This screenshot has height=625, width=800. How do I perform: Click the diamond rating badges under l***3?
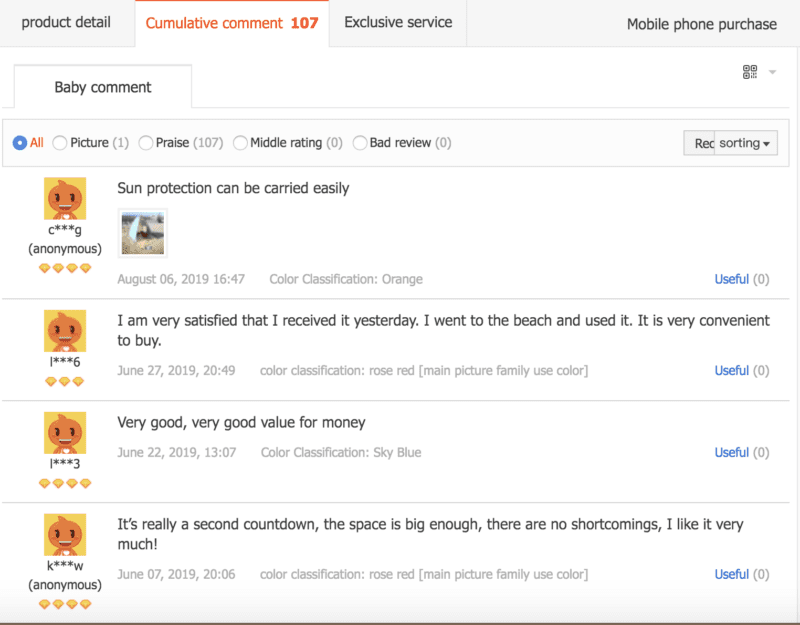tap(65, 483)
